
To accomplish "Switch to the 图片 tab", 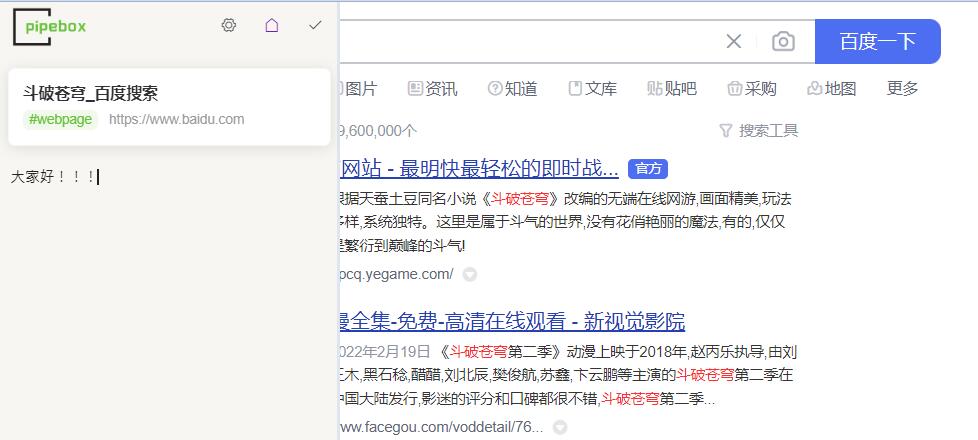I will point(358,89).
